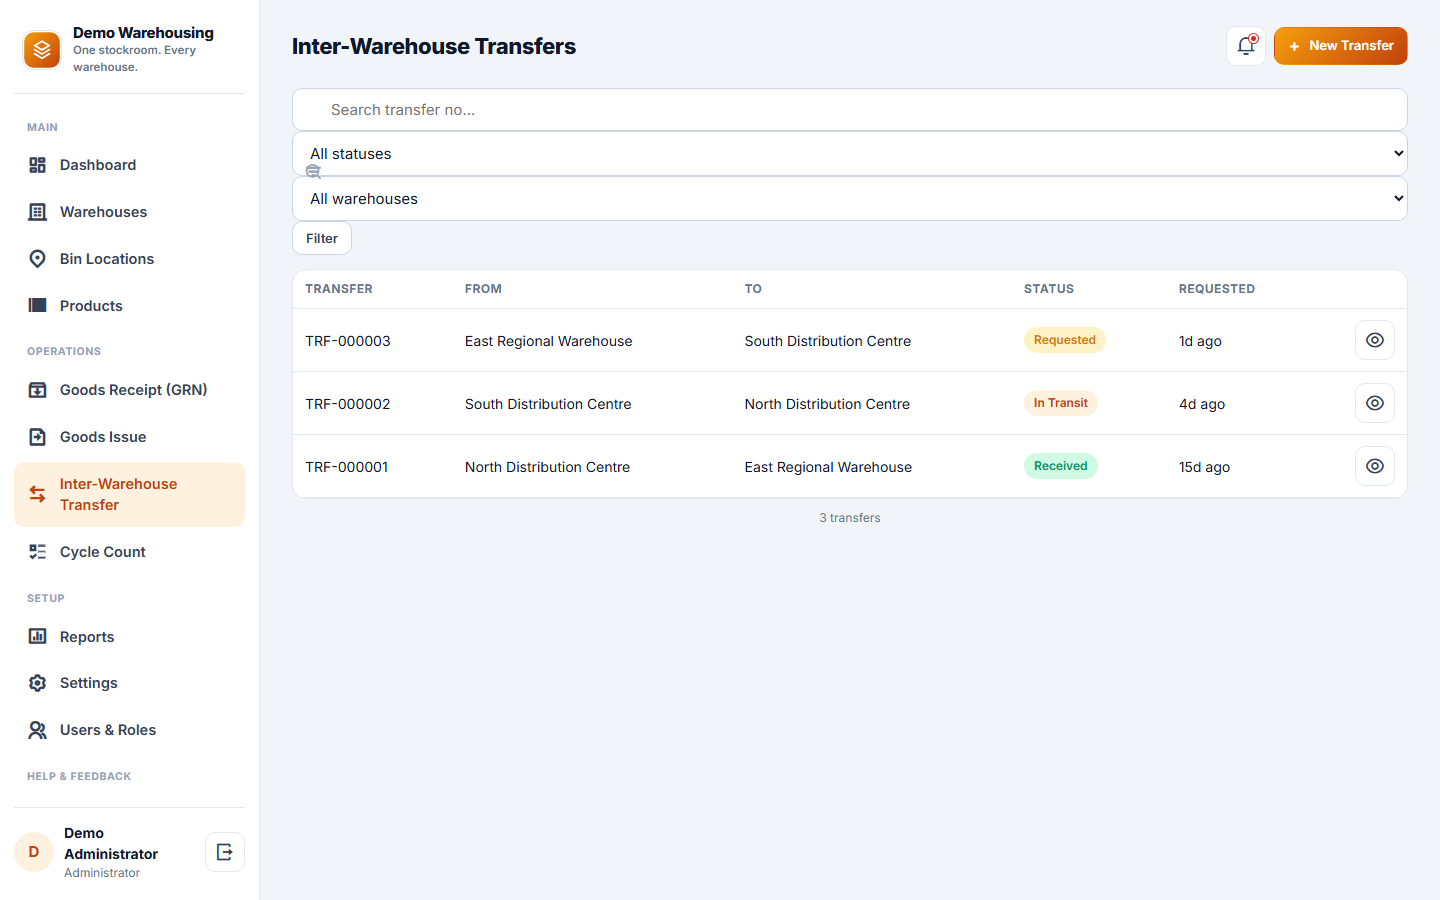Screen dimensions: 1440x900
Task: Click the Requested status badge
Action: pyautogui.click(x=1064, y=340)
